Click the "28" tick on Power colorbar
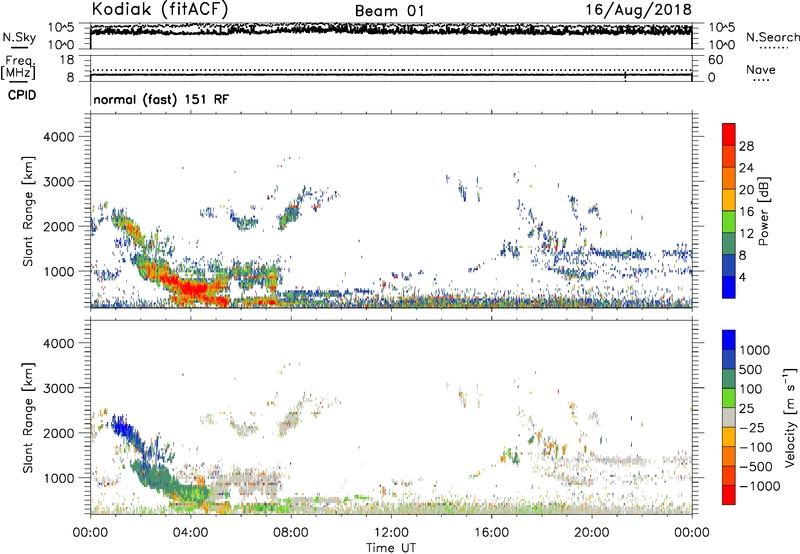The image size is (800, 554). tap(746, 146)
